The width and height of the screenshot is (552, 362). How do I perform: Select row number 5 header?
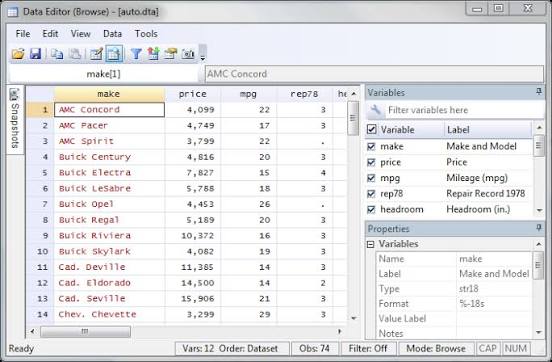coord(40,173)
